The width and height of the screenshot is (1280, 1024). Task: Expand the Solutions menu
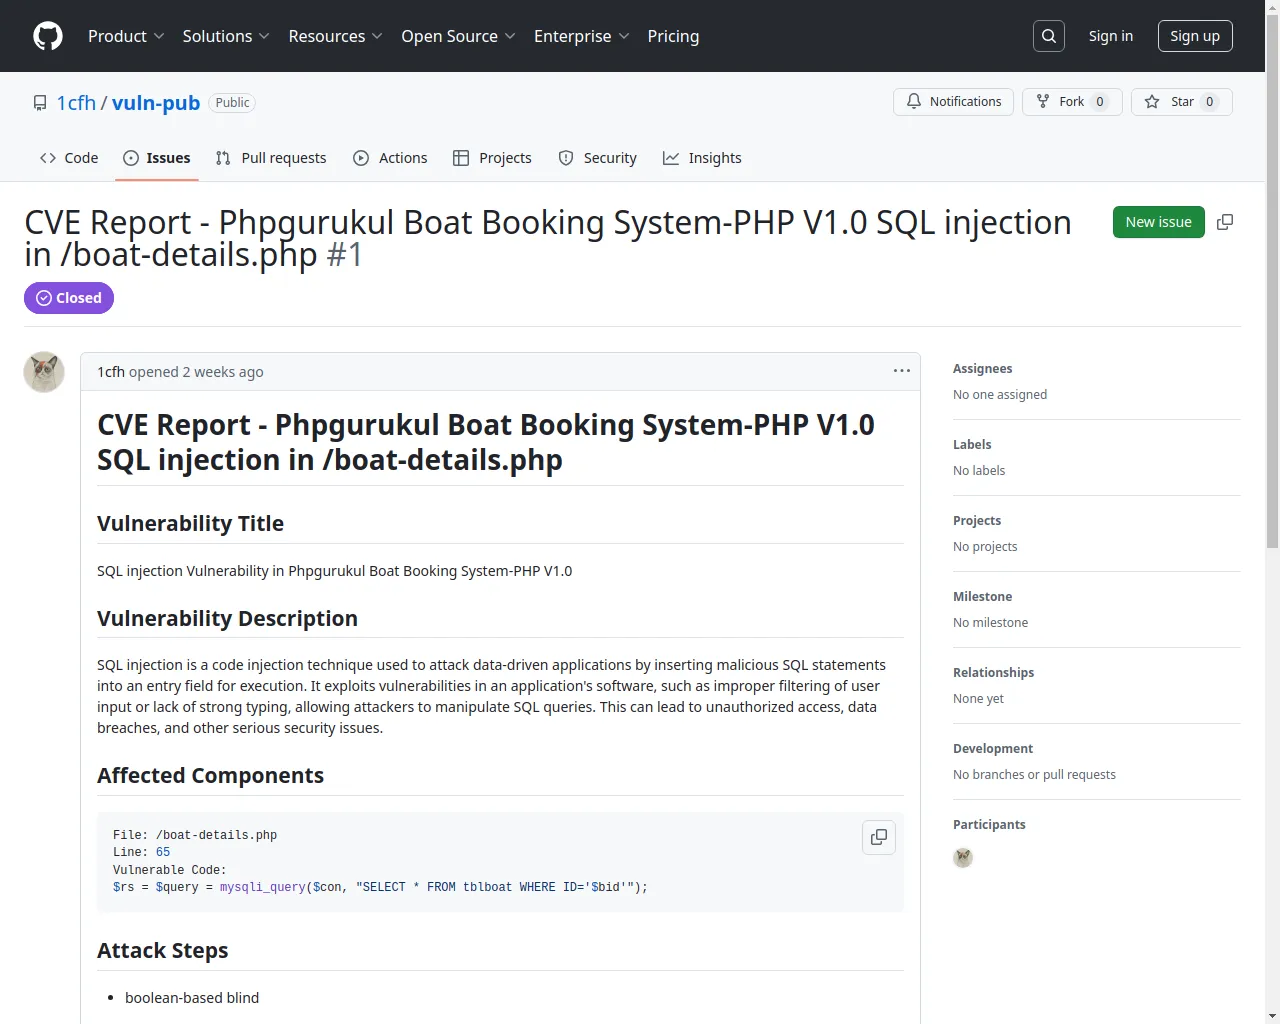point(226,36)
